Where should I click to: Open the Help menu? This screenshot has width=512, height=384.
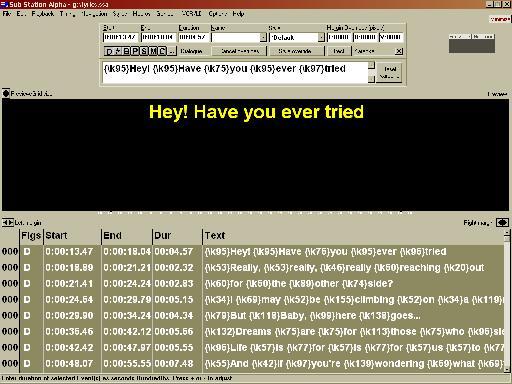[238, 14]
